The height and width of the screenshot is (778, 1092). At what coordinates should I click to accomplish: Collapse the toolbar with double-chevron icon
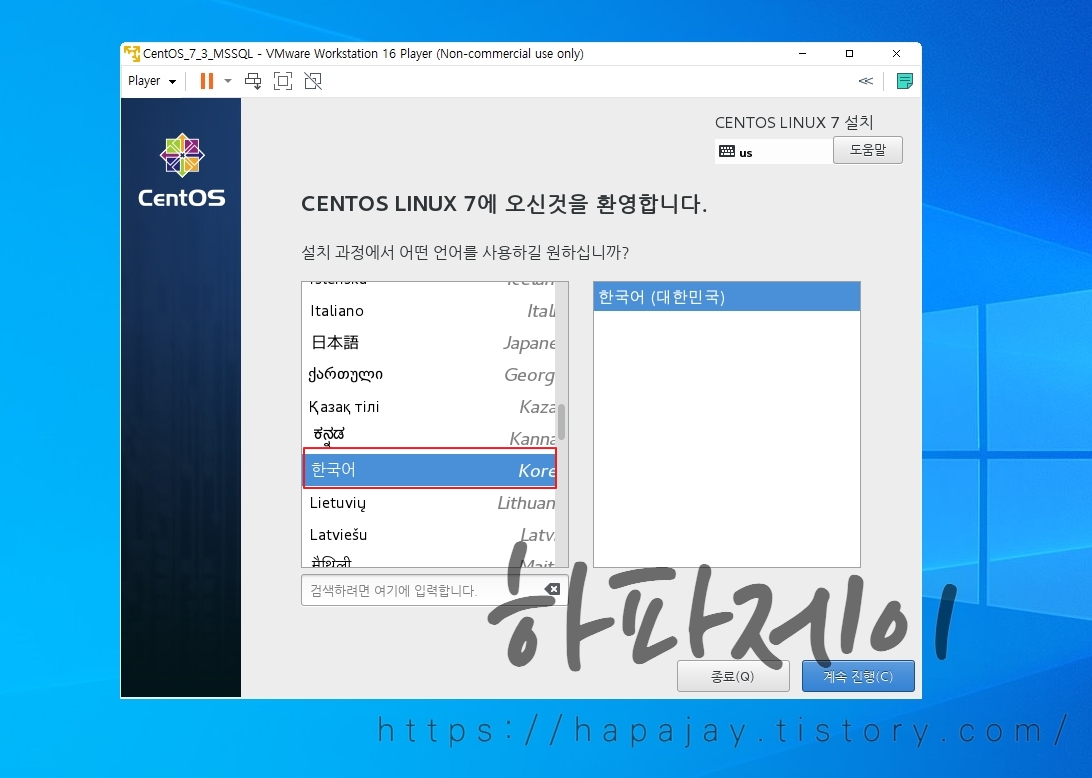[x=866, y=81]
